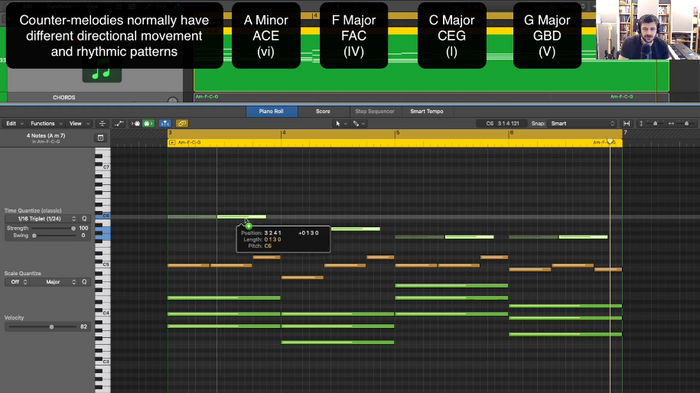Select the lowest orange note in bar 4
Viewport: 700px width, 393px height.
pyautogui.click(x=302, y=278)
